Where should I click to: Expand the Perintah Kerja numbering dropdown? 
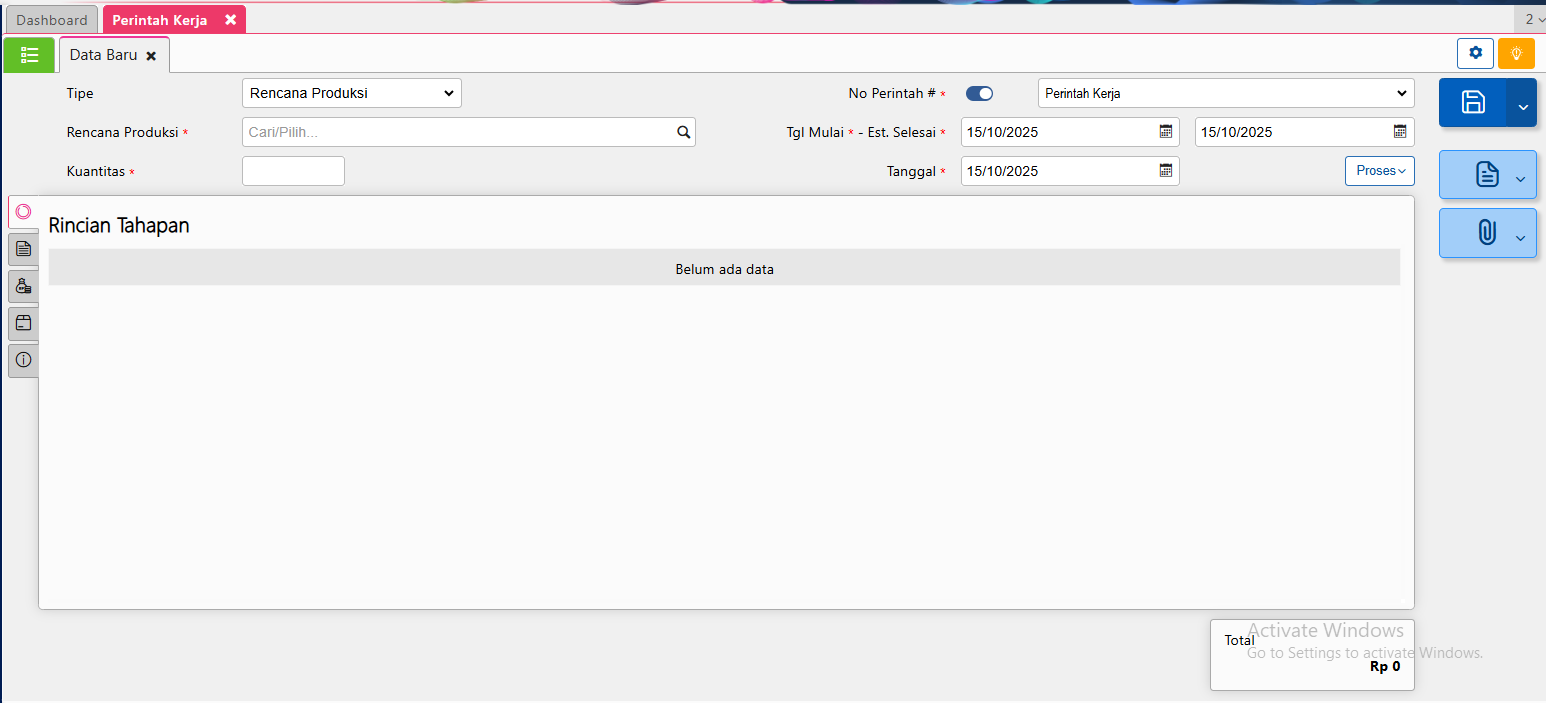pos(1225,94)
